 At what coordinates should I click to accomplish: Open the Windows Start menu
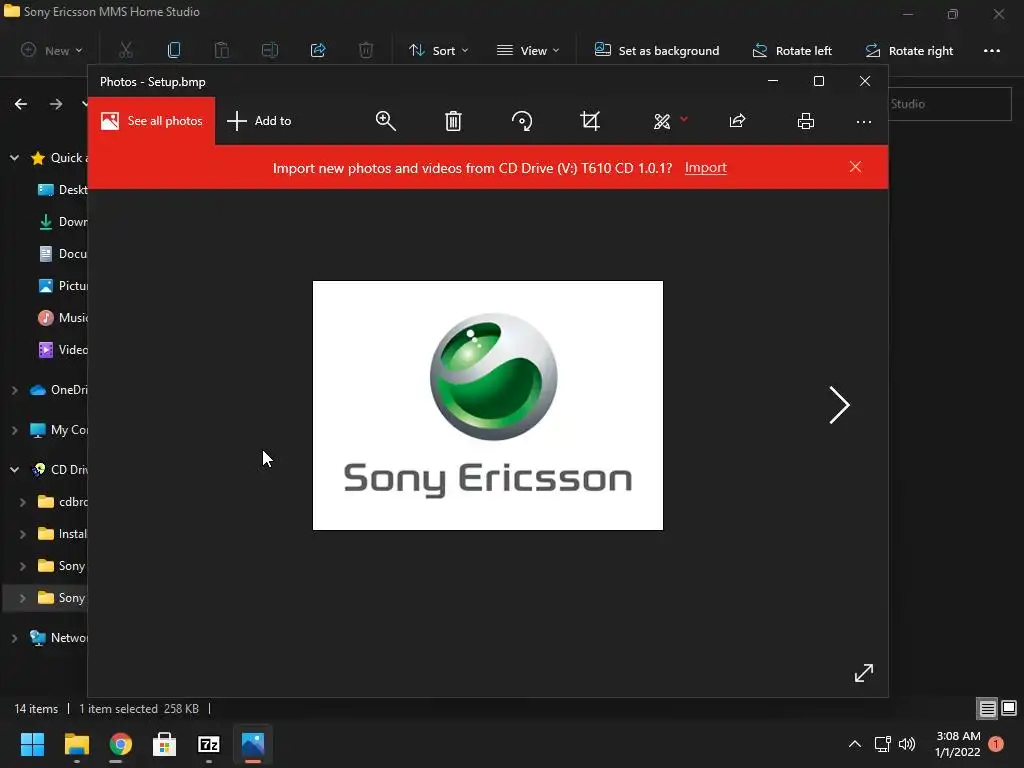32,744
